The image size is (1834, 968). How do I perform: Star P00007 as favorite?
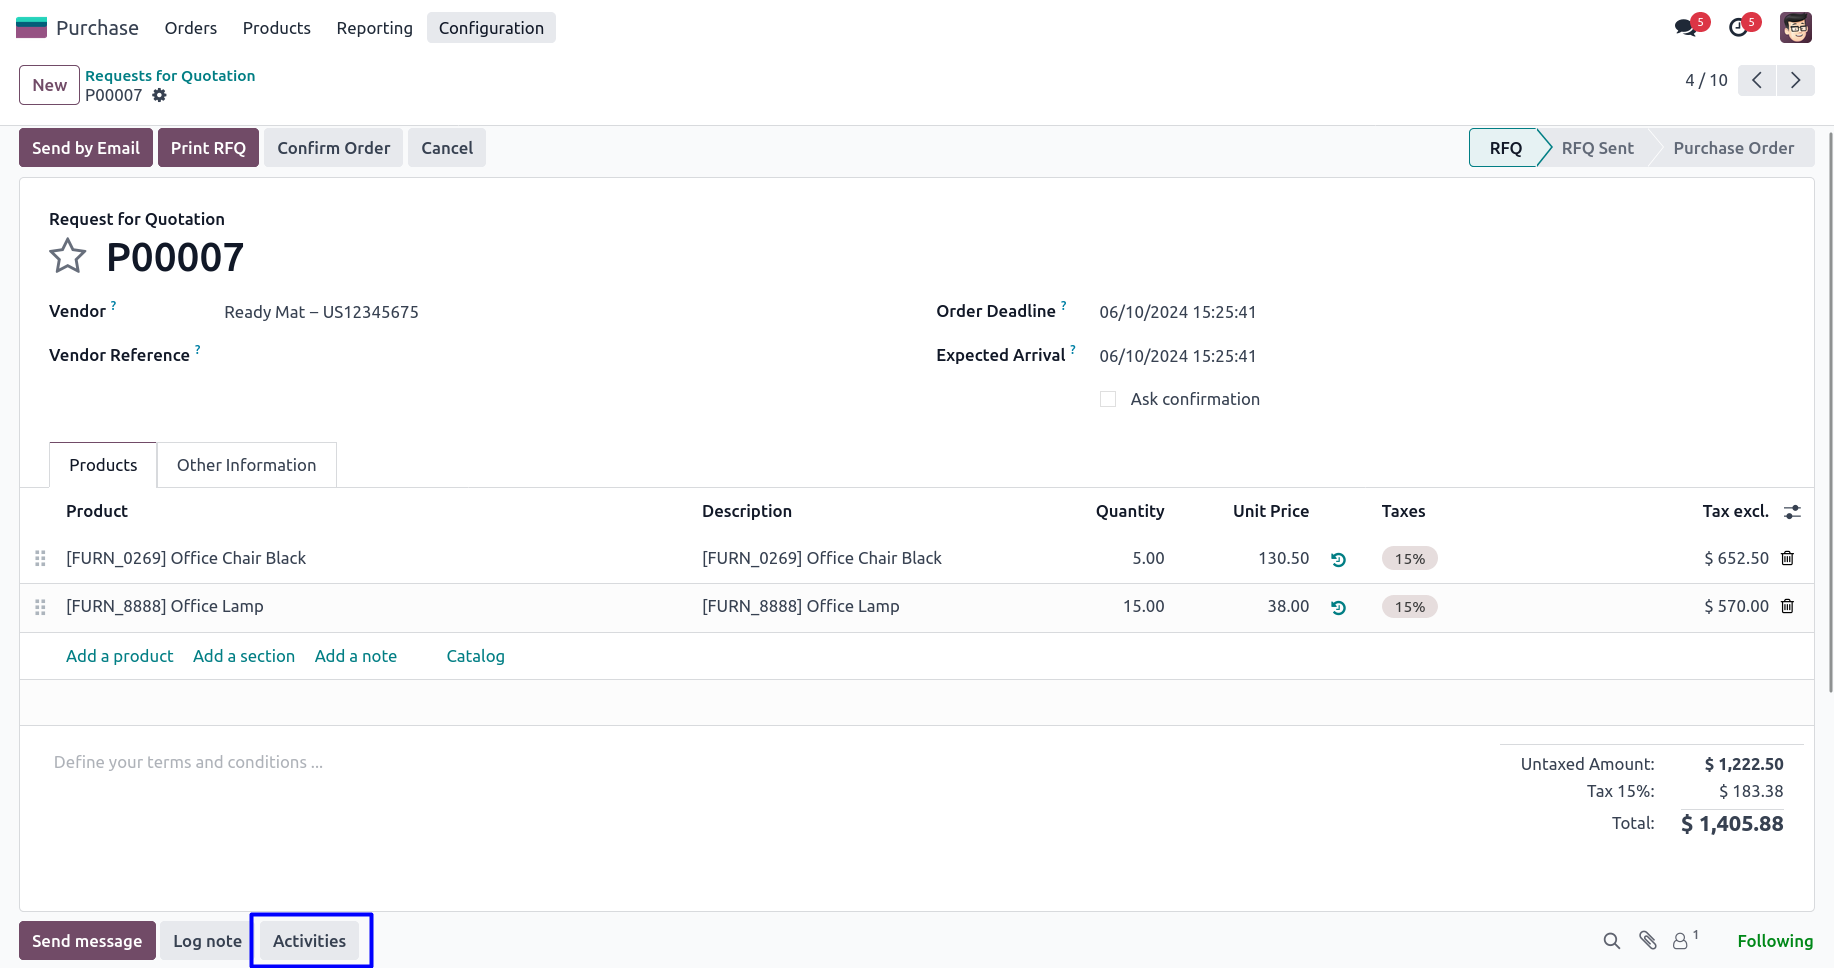(68, 257)
